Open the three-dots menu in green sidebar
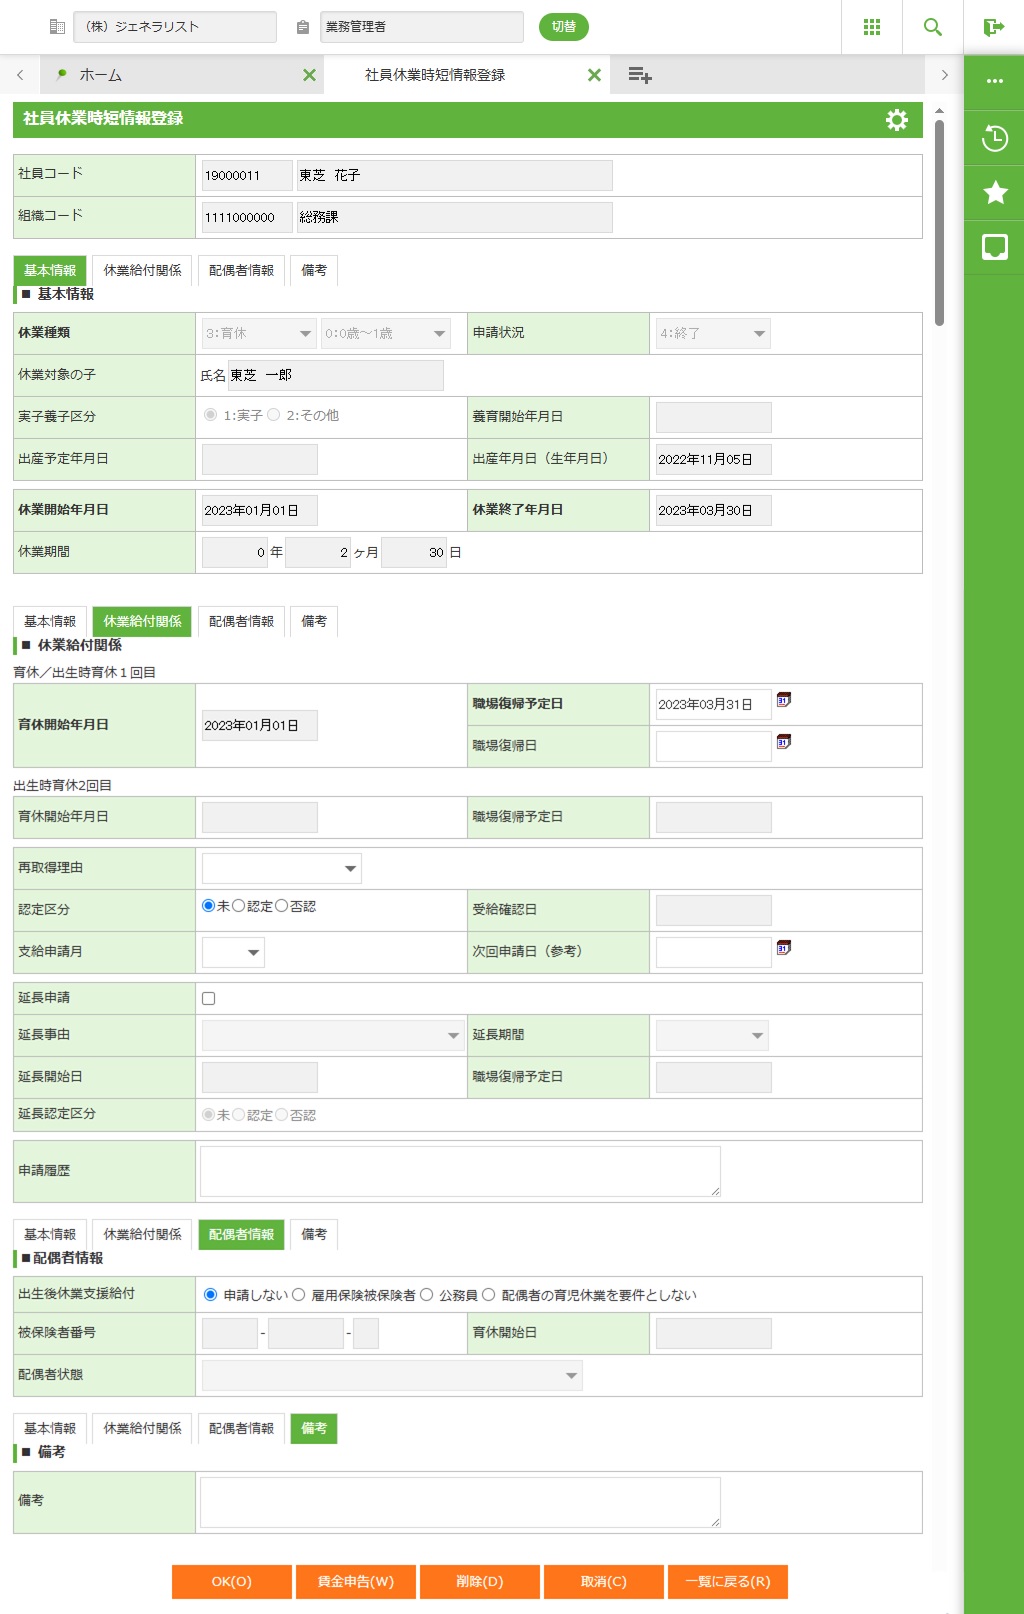The image size is (1024, 1614). pos(995,81)
